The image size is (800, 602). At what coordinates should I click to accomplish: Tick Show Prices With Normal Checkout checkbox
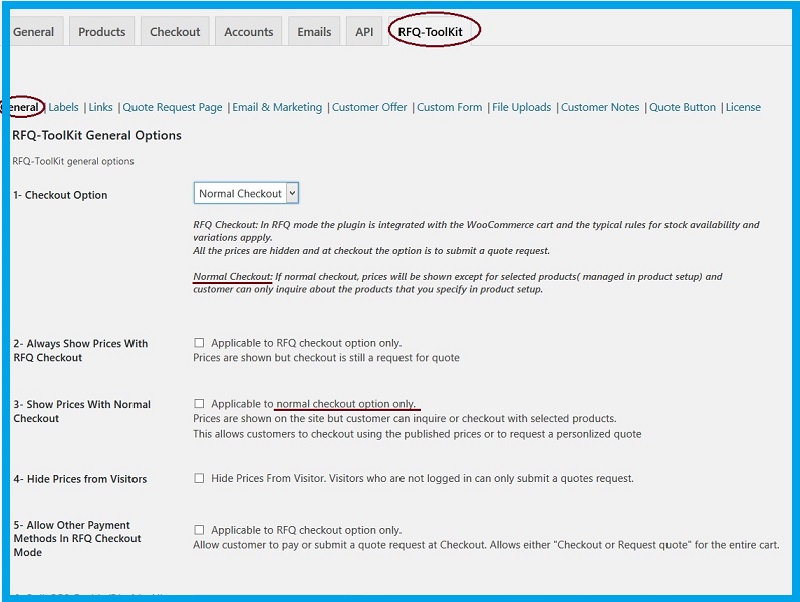tap(199, 404)
